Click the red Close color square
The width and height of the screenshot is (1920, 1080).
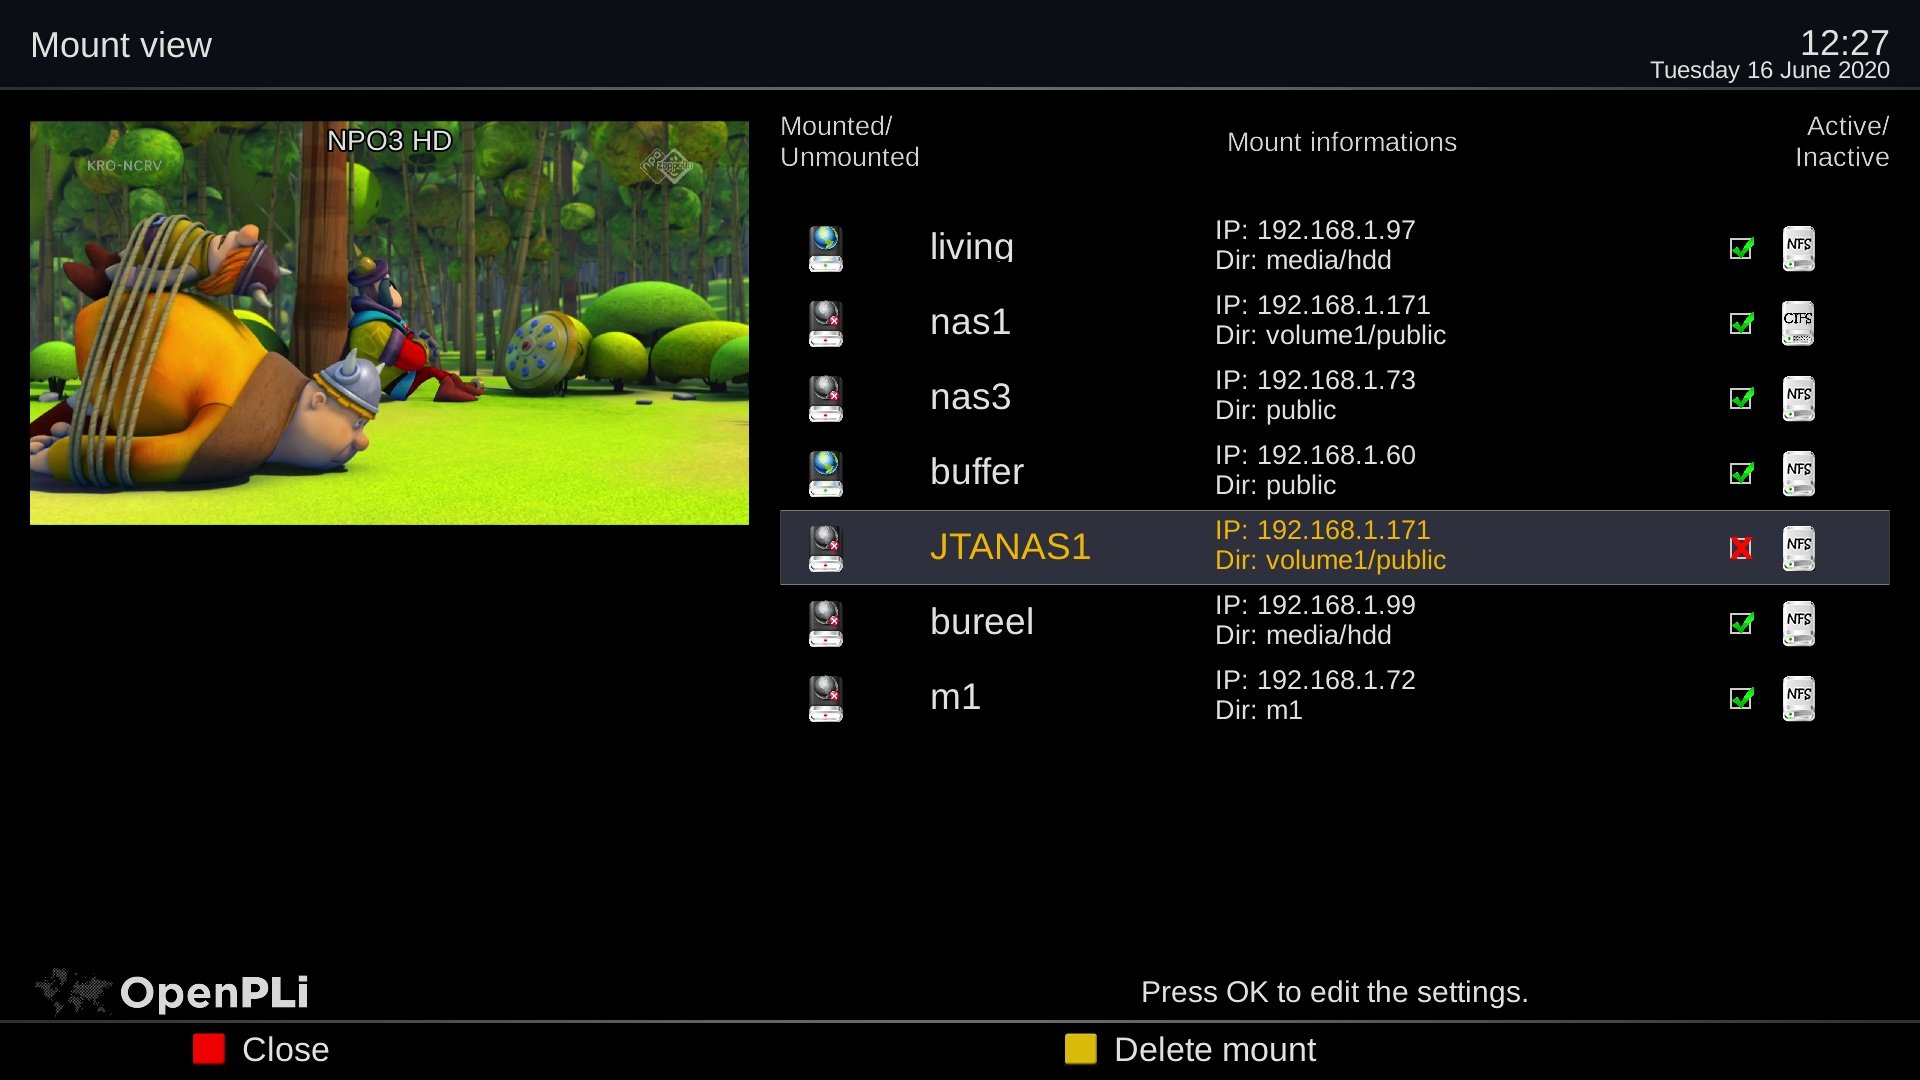pos(209,1050)
